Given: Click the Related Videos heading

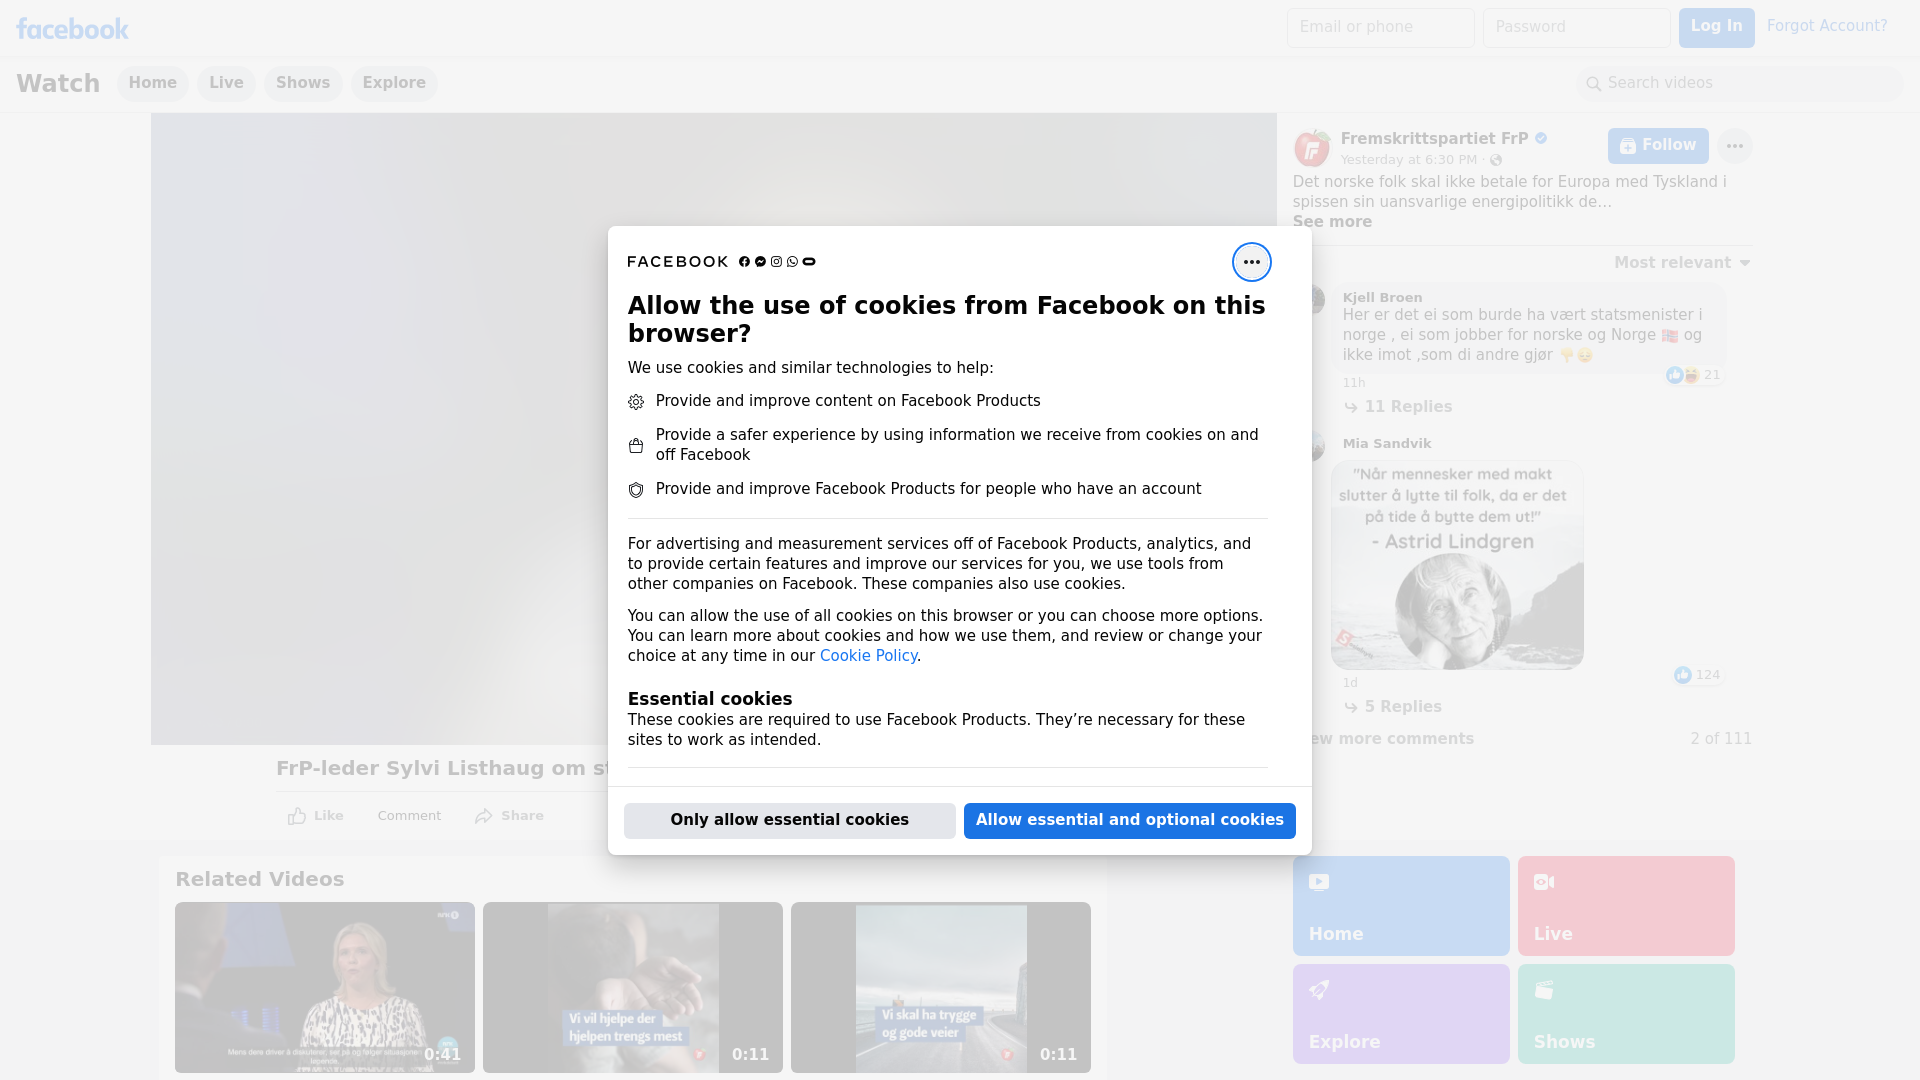Looking at the screenshot, I should [x=260, y=879].
